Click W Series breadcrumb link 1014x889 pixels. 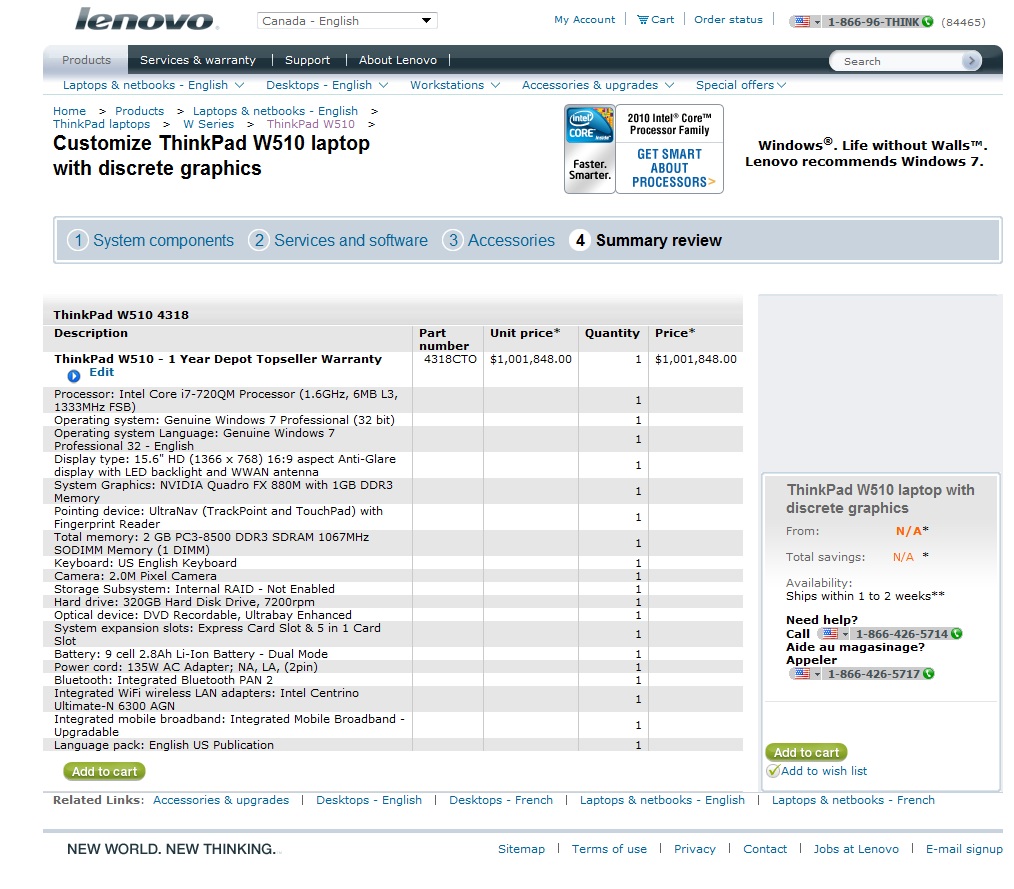coord(208,123)
